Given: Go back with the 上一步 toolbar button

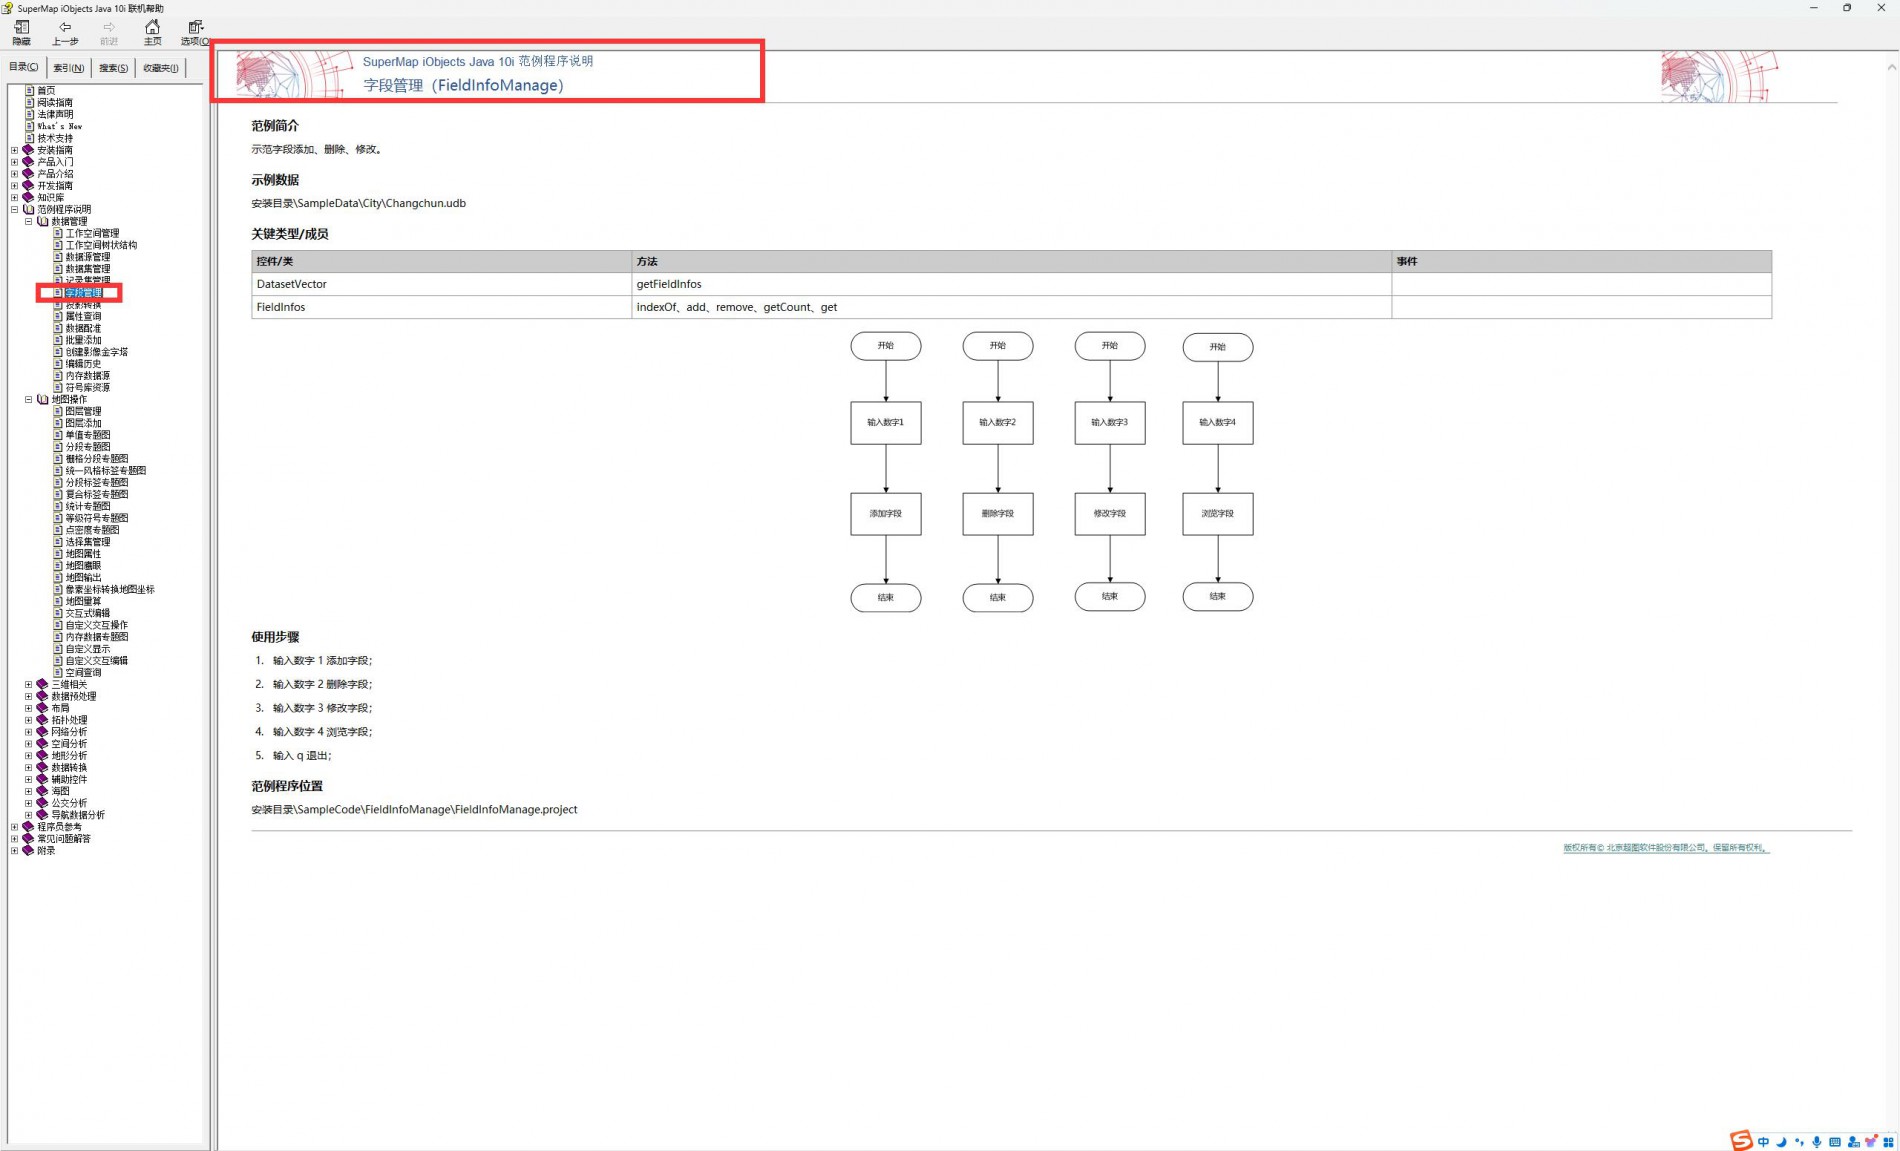Looking at the screenshot, I should pos(65,33).
